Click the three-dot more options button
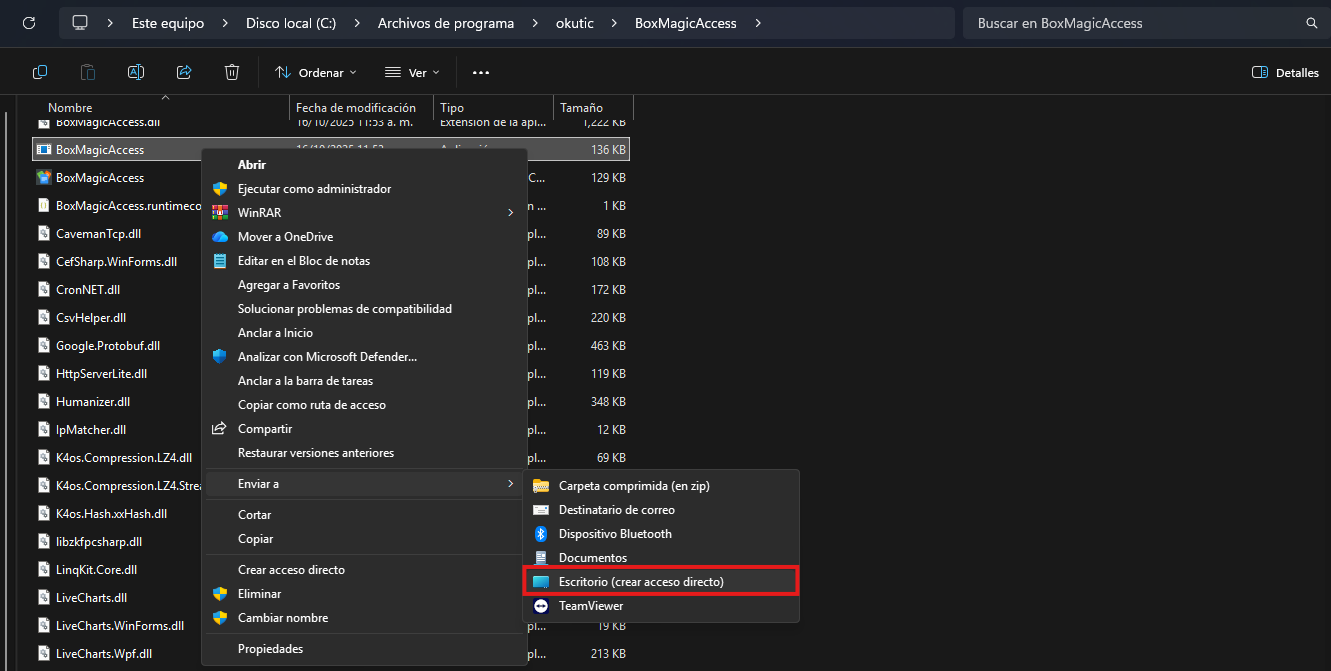Image resolution: width=1331 pixels, height=671 pixels. 481,73
